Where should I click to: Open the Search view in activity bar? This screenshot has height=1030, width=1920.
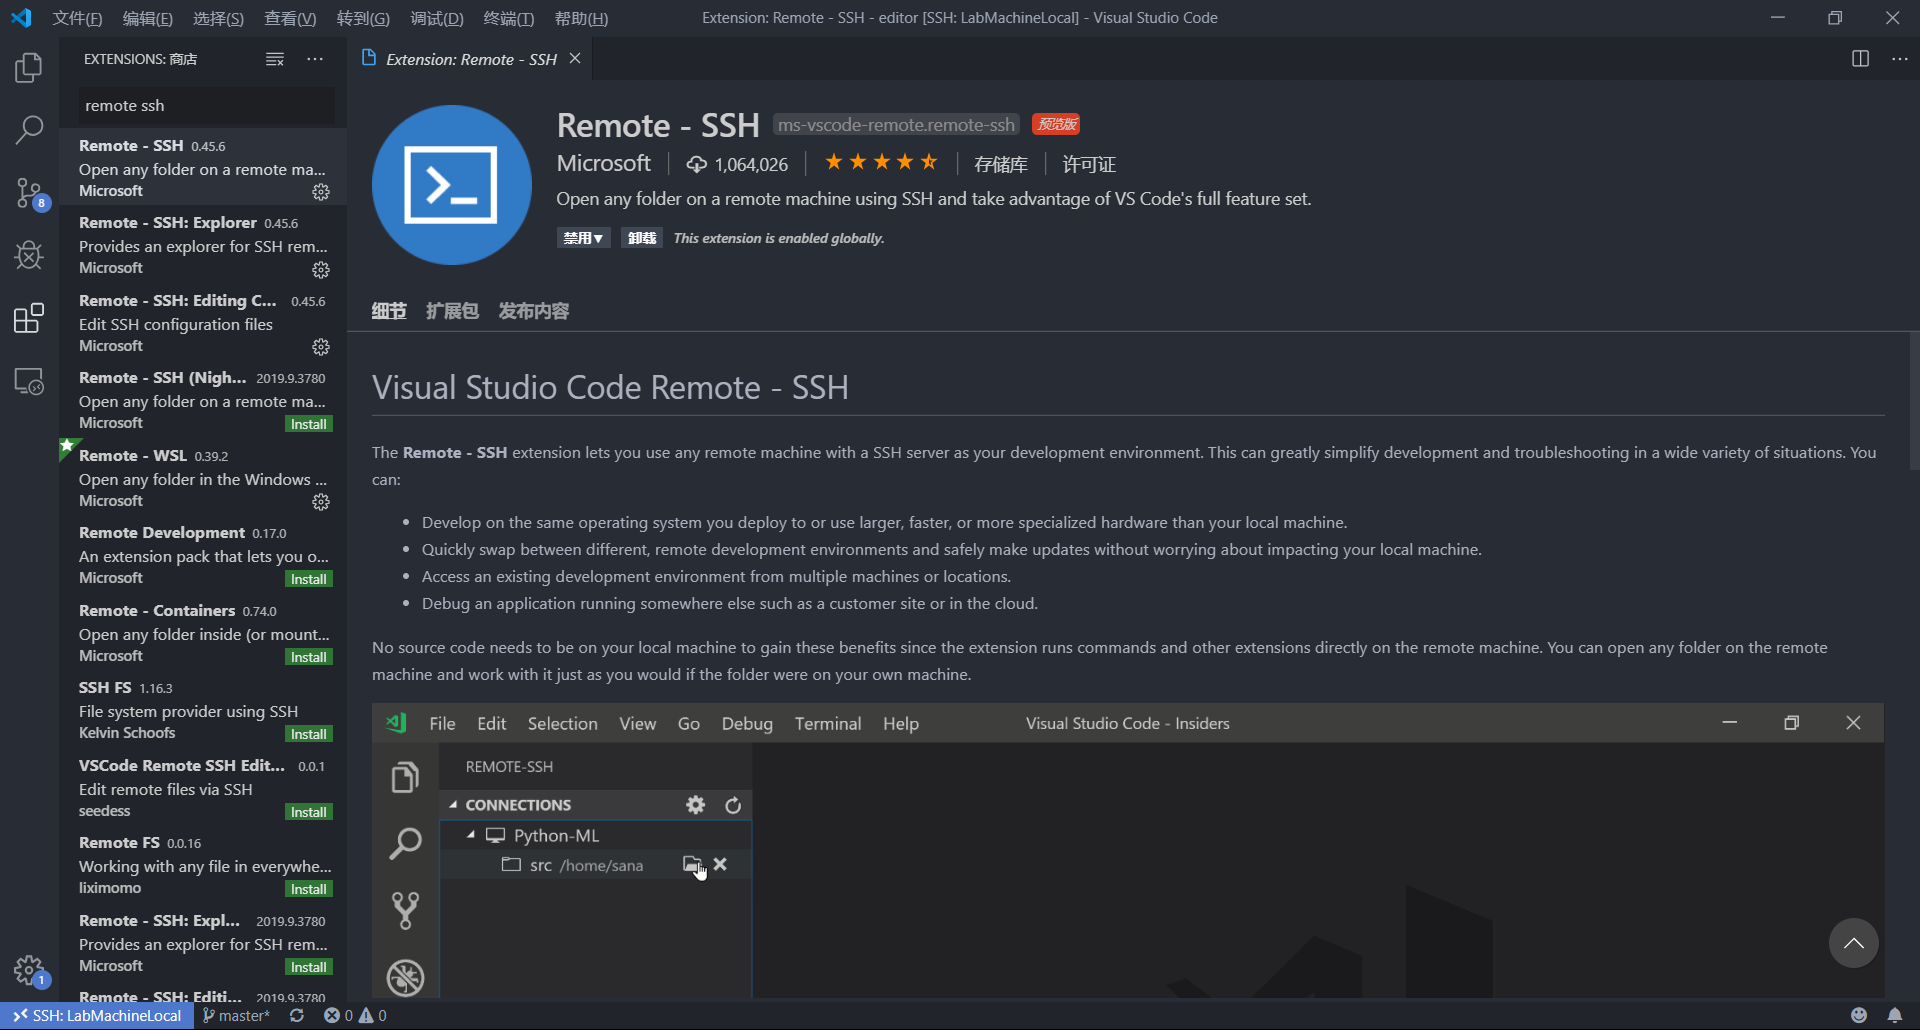pos(29,129)
